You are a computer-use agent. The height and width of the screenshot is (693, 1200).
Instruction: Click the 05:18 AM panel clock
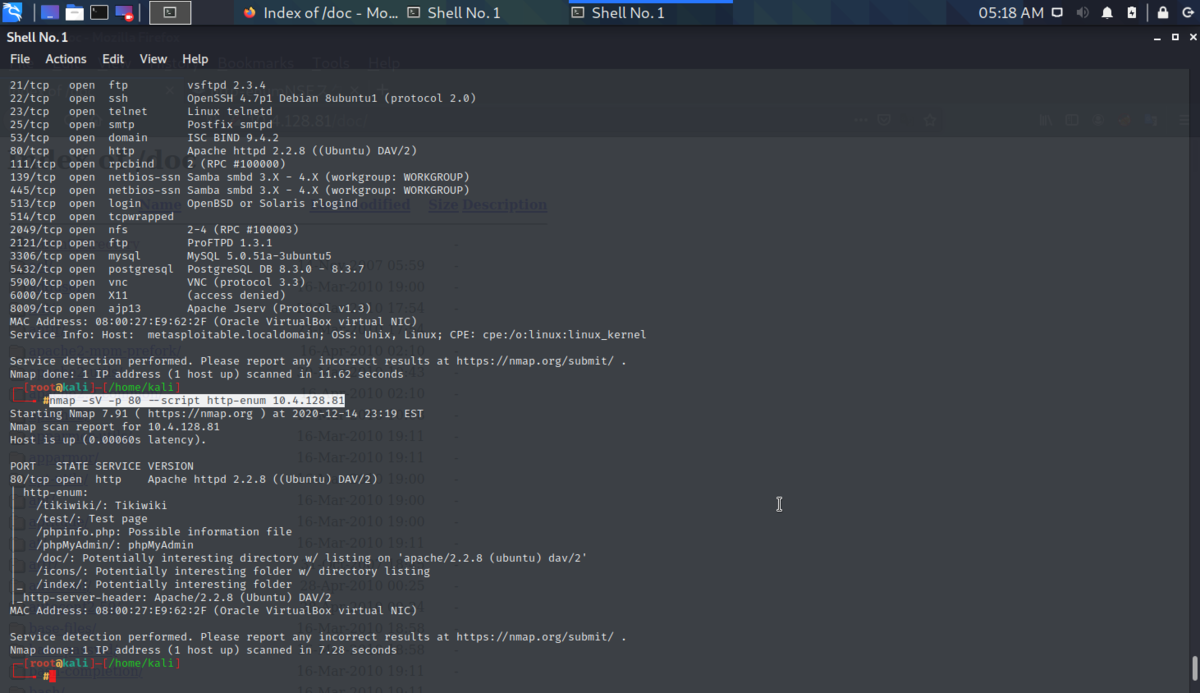(x=1011, y=13)
